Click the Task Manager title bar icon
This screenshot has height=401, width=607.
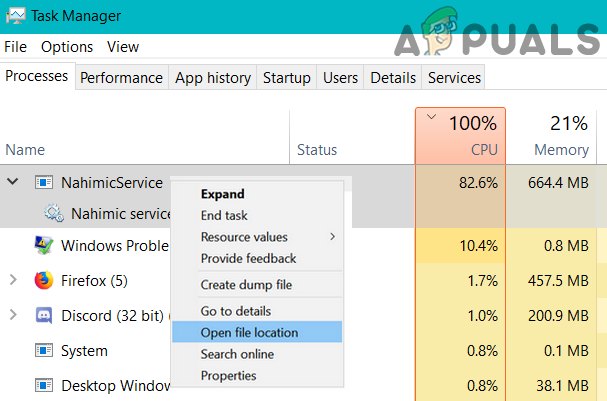pyautogui.click(x=15, y=16)
